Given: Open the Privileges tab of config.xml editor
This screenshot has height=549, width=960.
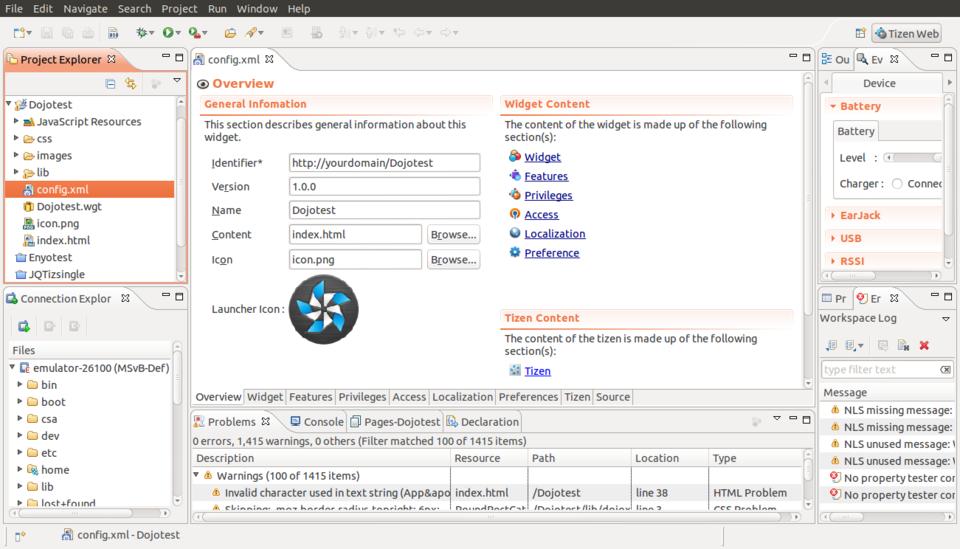Looking at the screenshot, I should [x=362, y=397].
